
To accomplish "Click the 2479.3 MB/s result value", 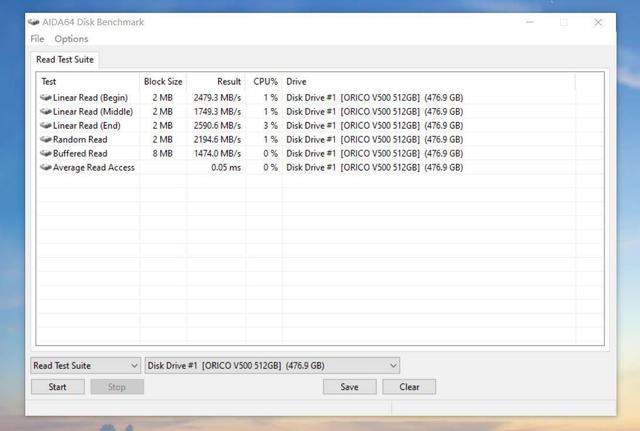I will click(217, 98).
